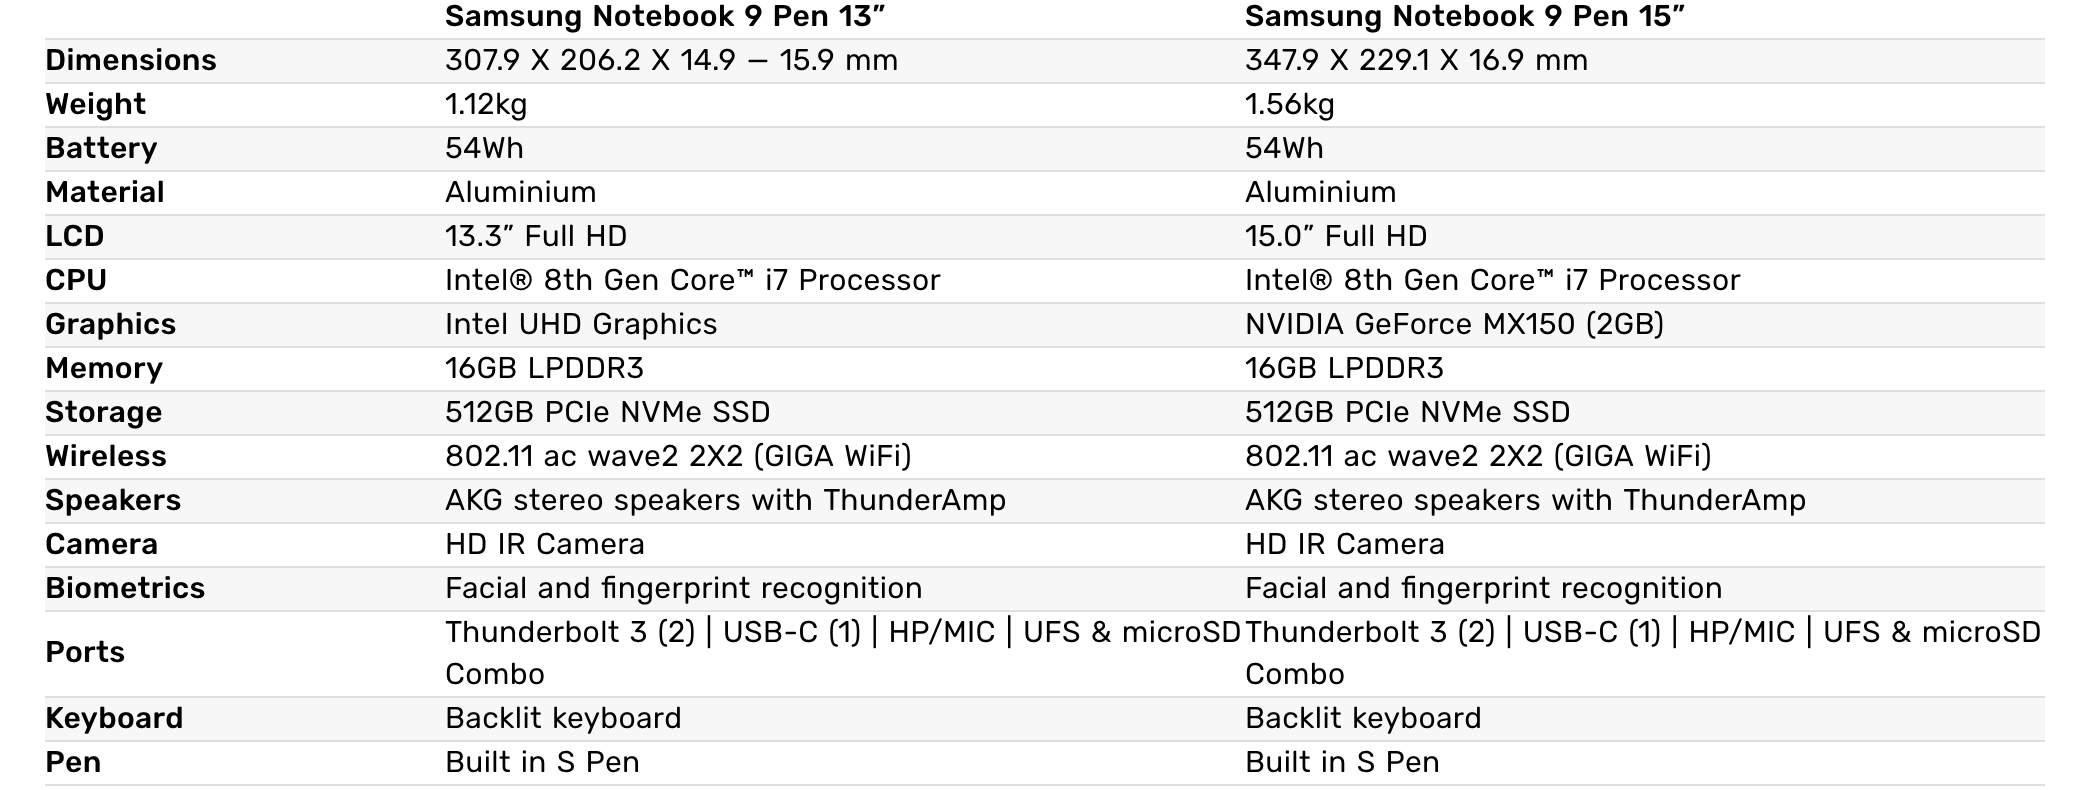Select the Wireless row label
The image size is (2098, 790).
point(106,456)
